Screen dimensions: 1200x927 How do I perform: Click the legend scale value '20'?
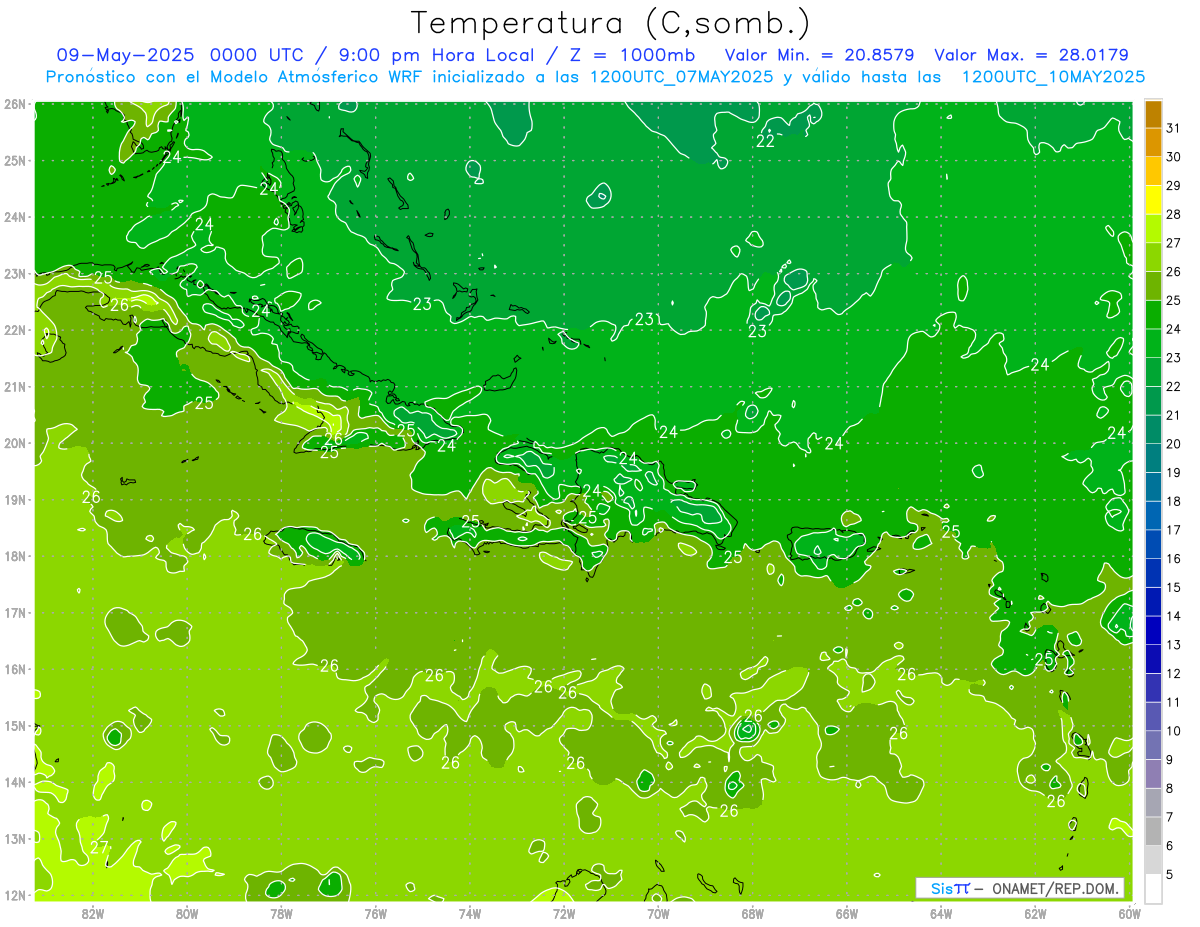(x=1173, y=444)
